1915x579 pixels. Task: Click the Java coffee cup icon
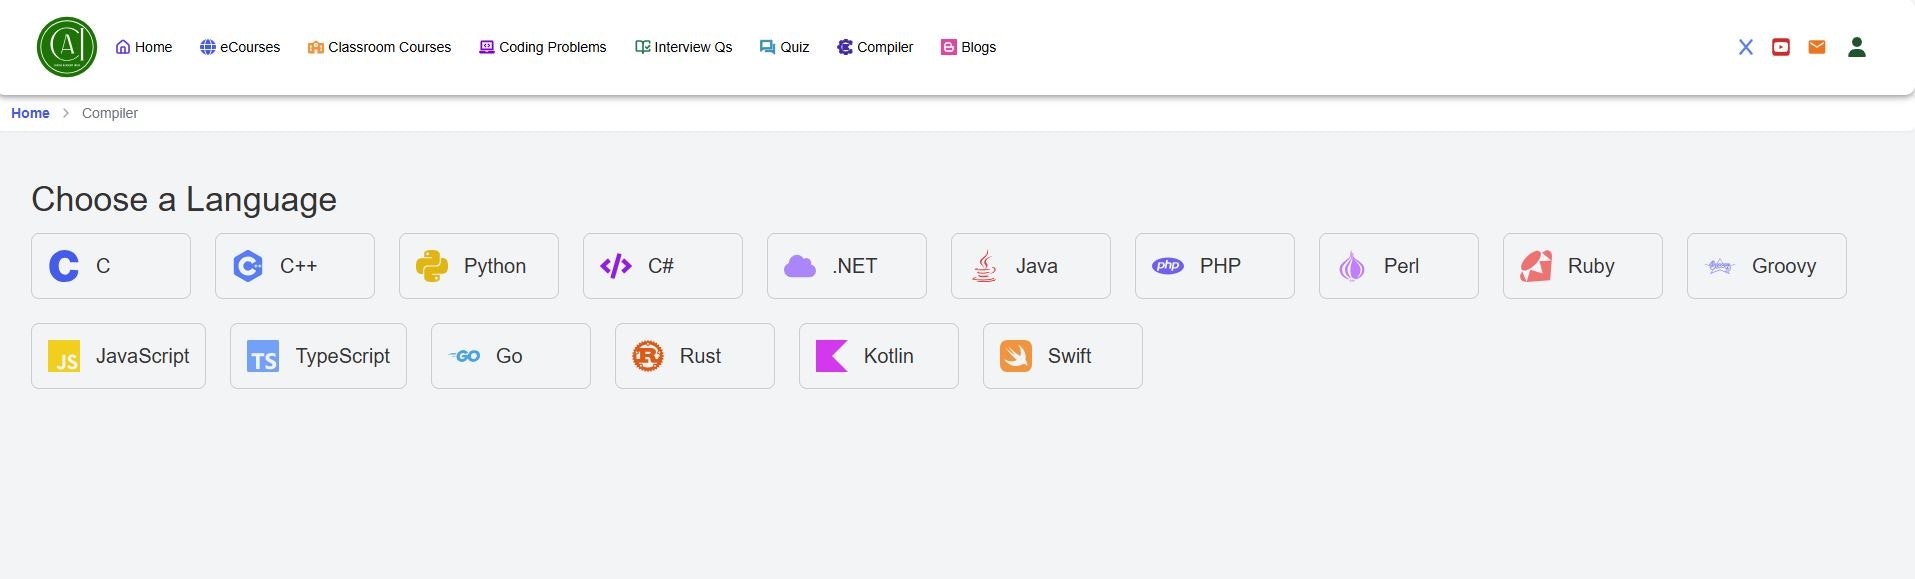point(985,266)
